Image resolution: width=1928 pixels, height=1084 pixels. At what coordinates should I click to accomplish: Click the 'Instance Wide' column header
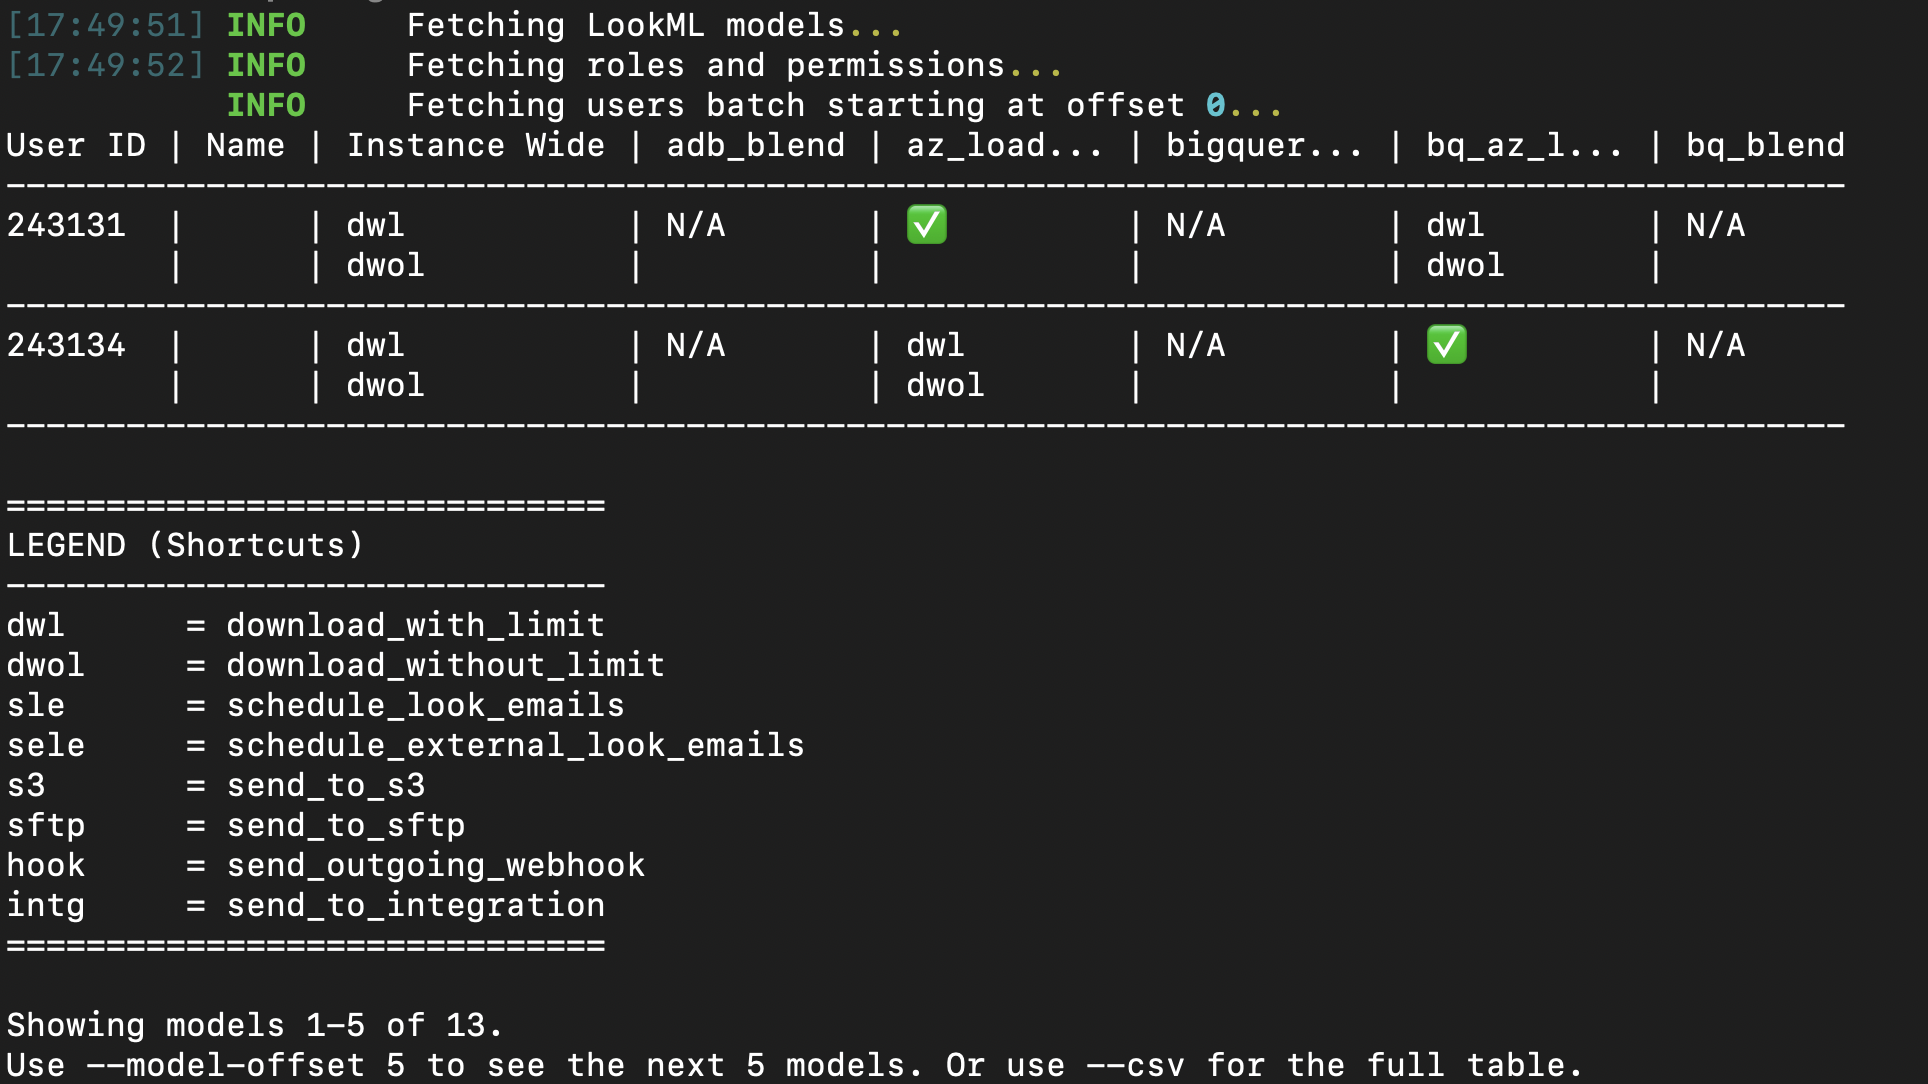(475, 145)
